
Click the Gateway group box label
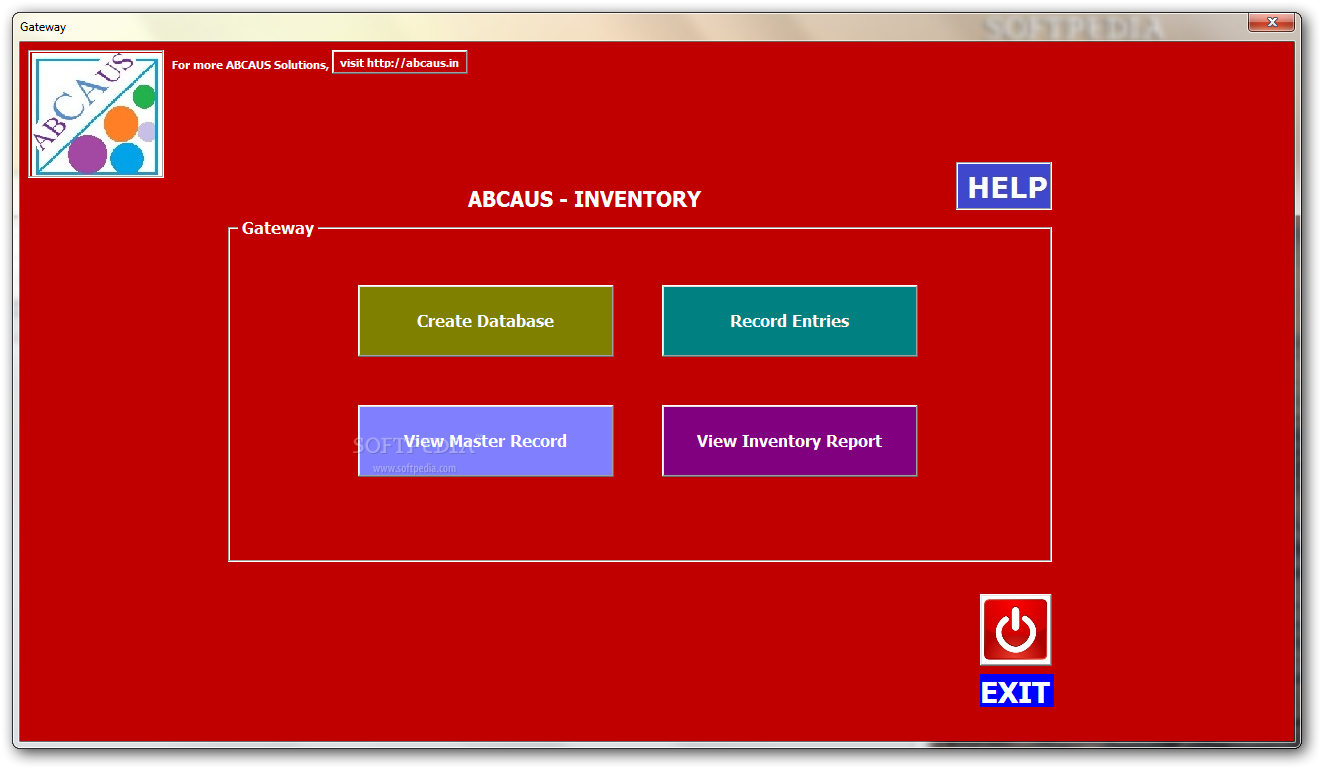point(278,228)
